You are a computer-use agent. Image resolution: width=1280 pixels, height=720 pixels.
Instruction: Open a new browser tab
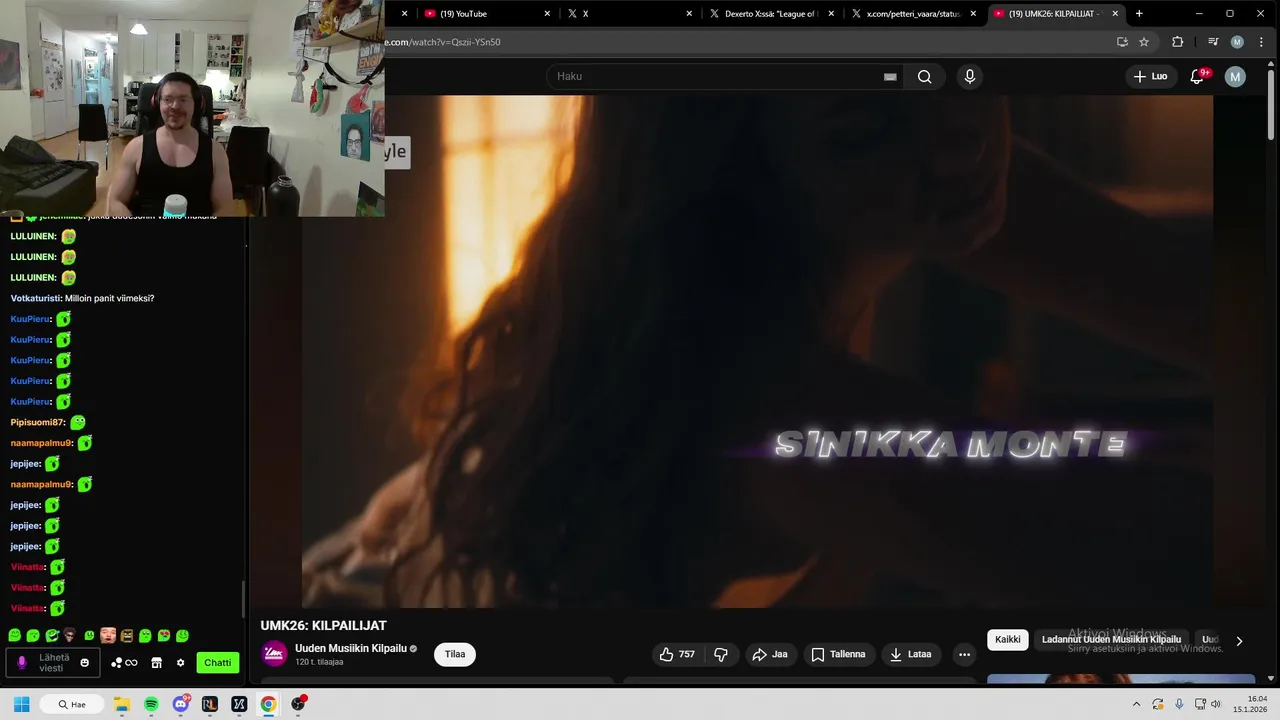click(1139, 14)
